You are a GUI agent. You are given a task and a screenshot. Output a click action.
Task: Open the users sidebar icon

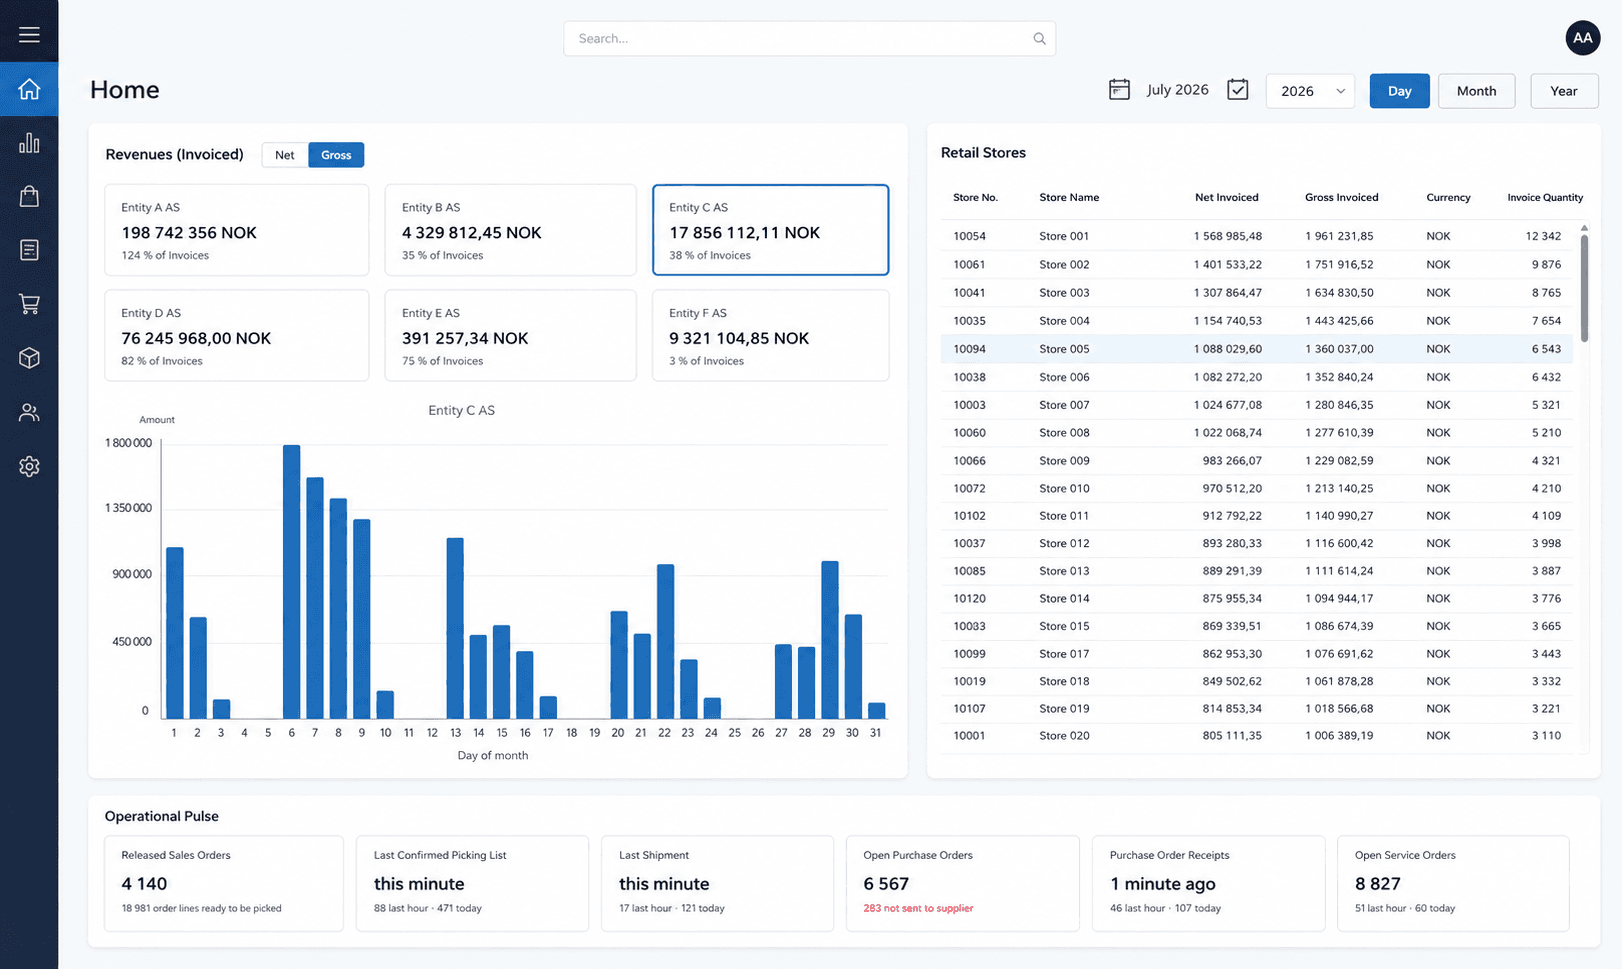29,412
